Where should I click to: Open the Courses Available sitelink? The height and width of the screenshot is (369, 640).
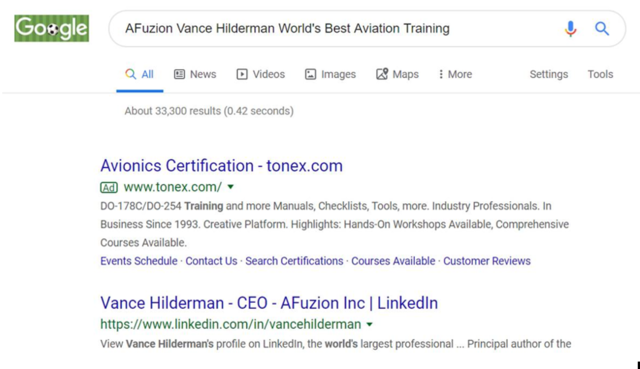point(393,261)
